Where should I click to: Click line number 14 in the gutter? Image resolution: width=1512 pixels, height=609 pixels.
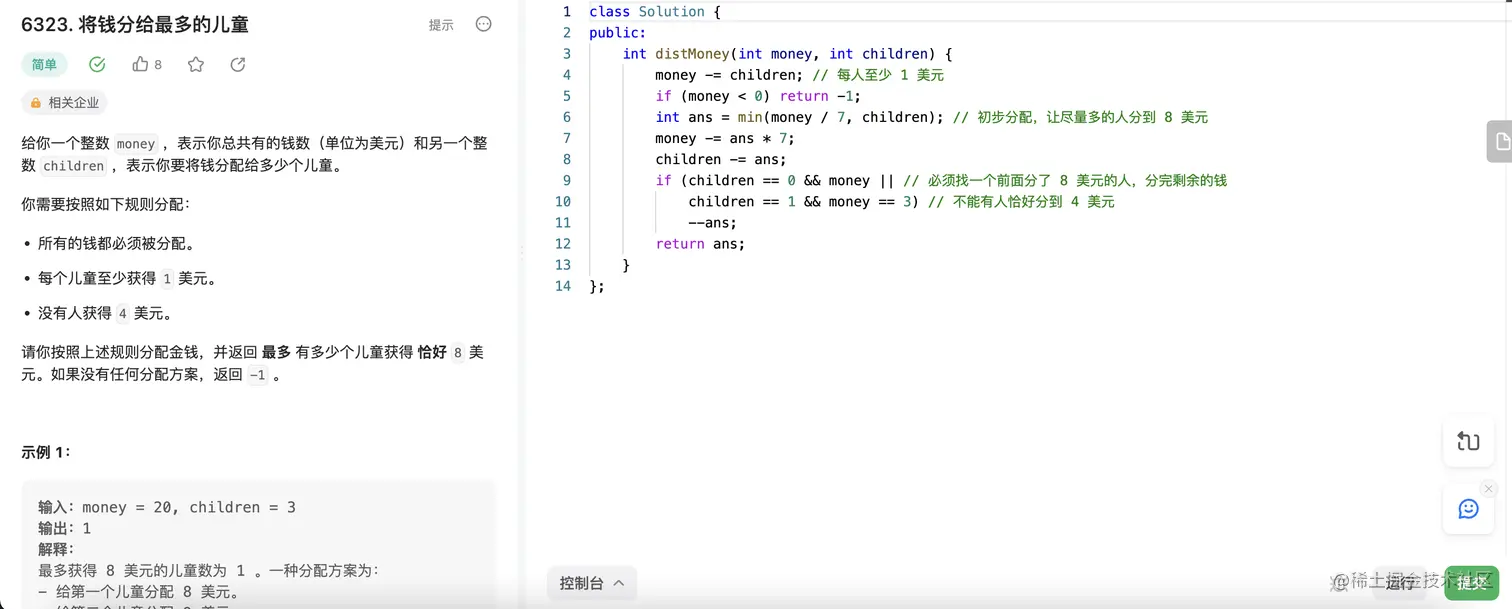(563, 286)
